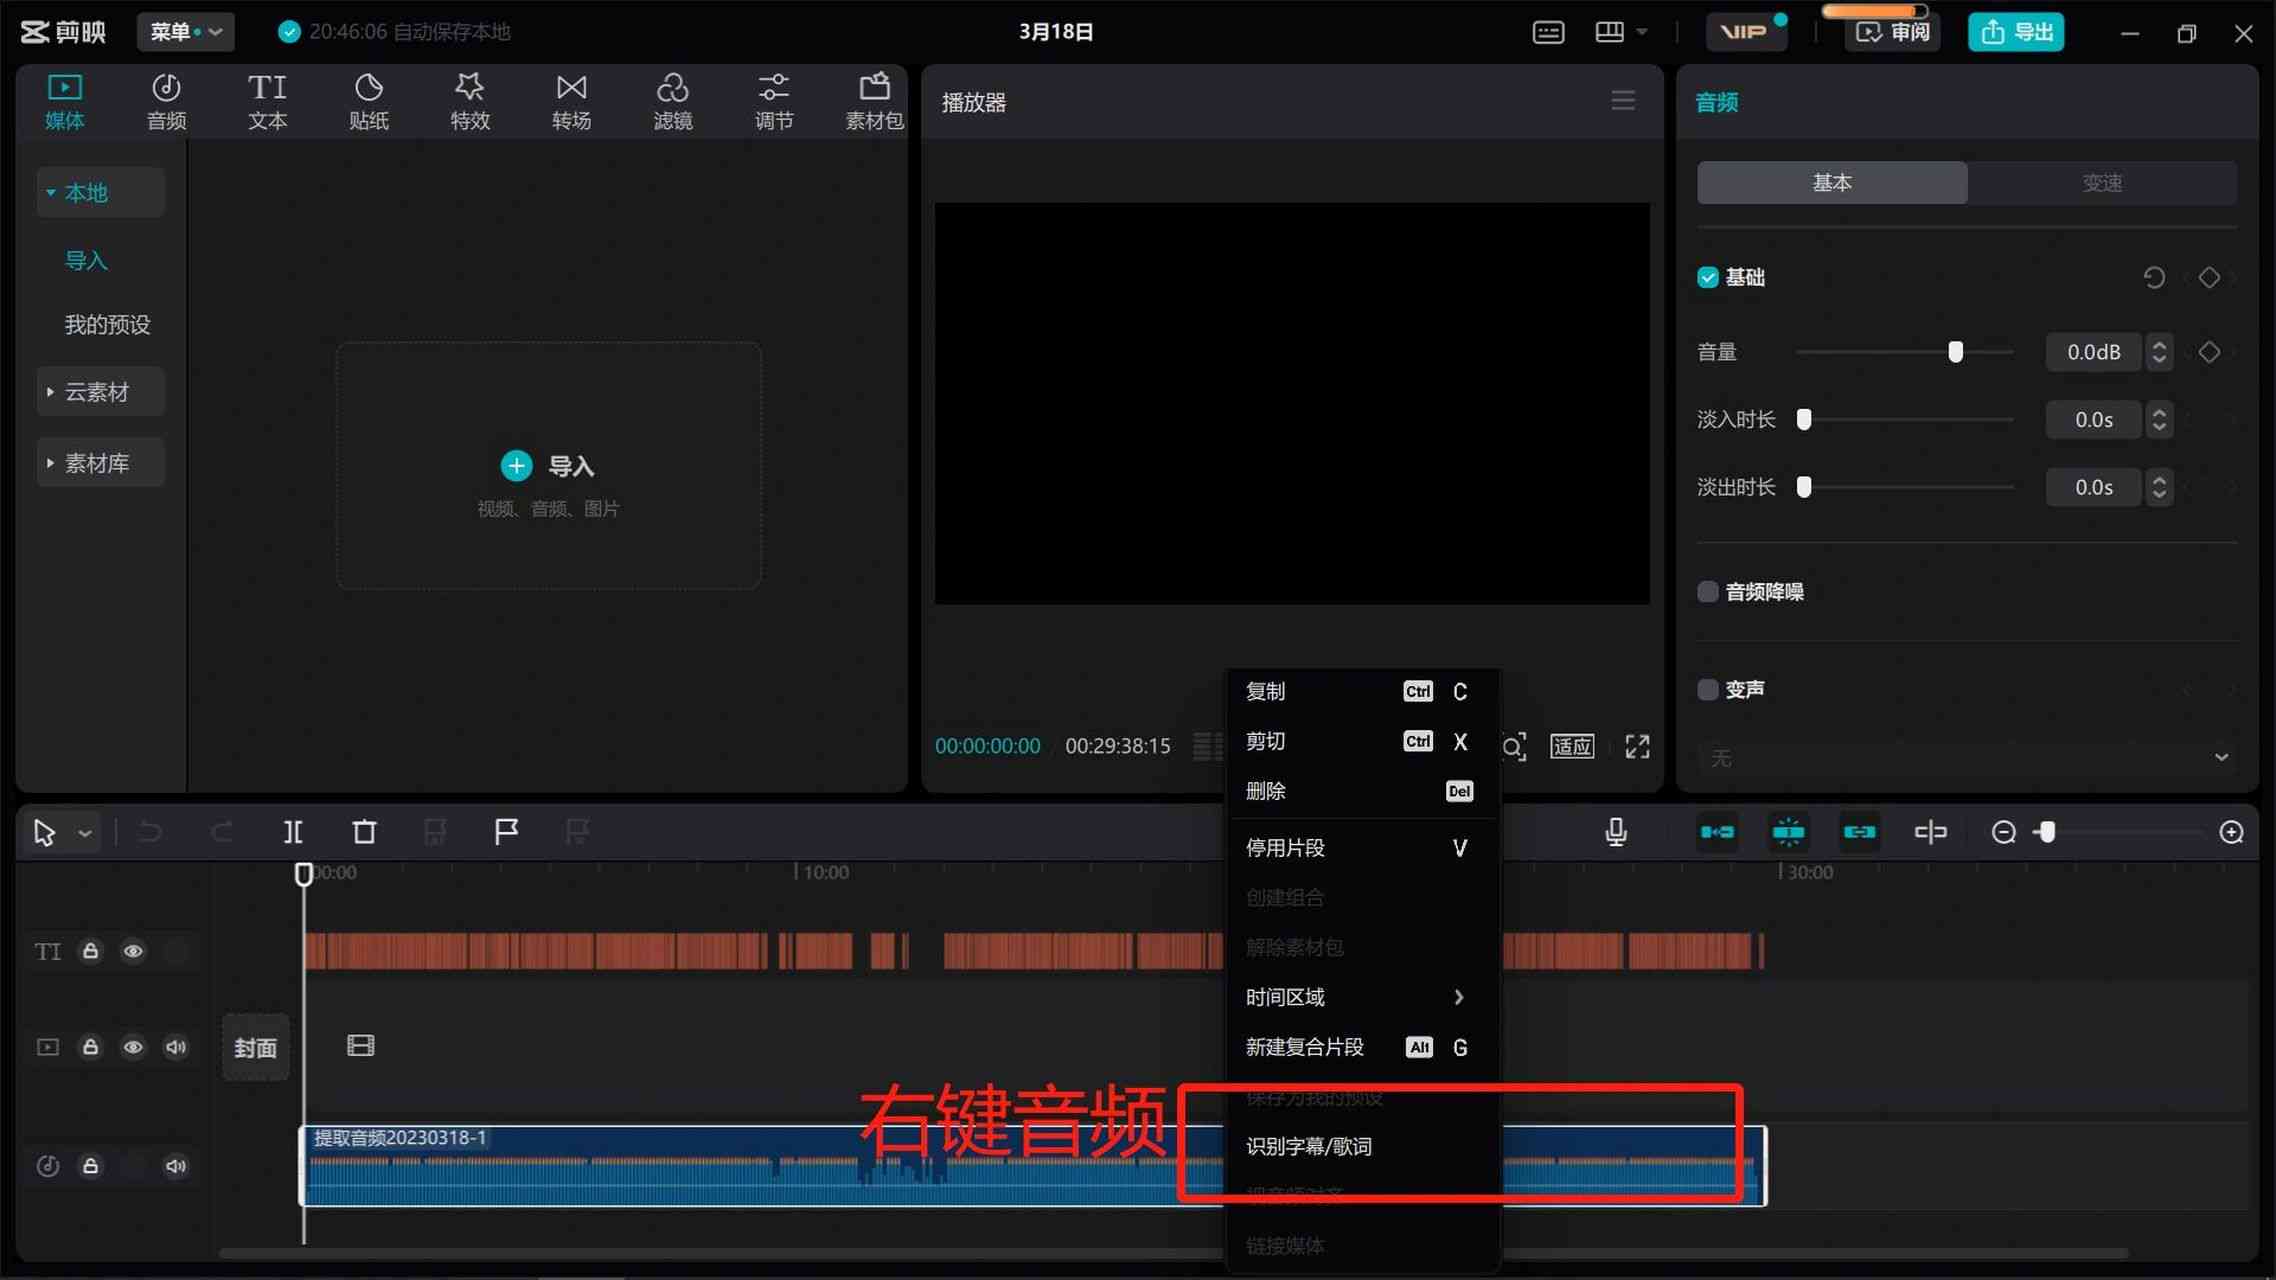Image resolution: width=2276 pixels, height=1280 pixels.
Task: Click the 文本 (Text) tool icon
Action: point(266,98)
